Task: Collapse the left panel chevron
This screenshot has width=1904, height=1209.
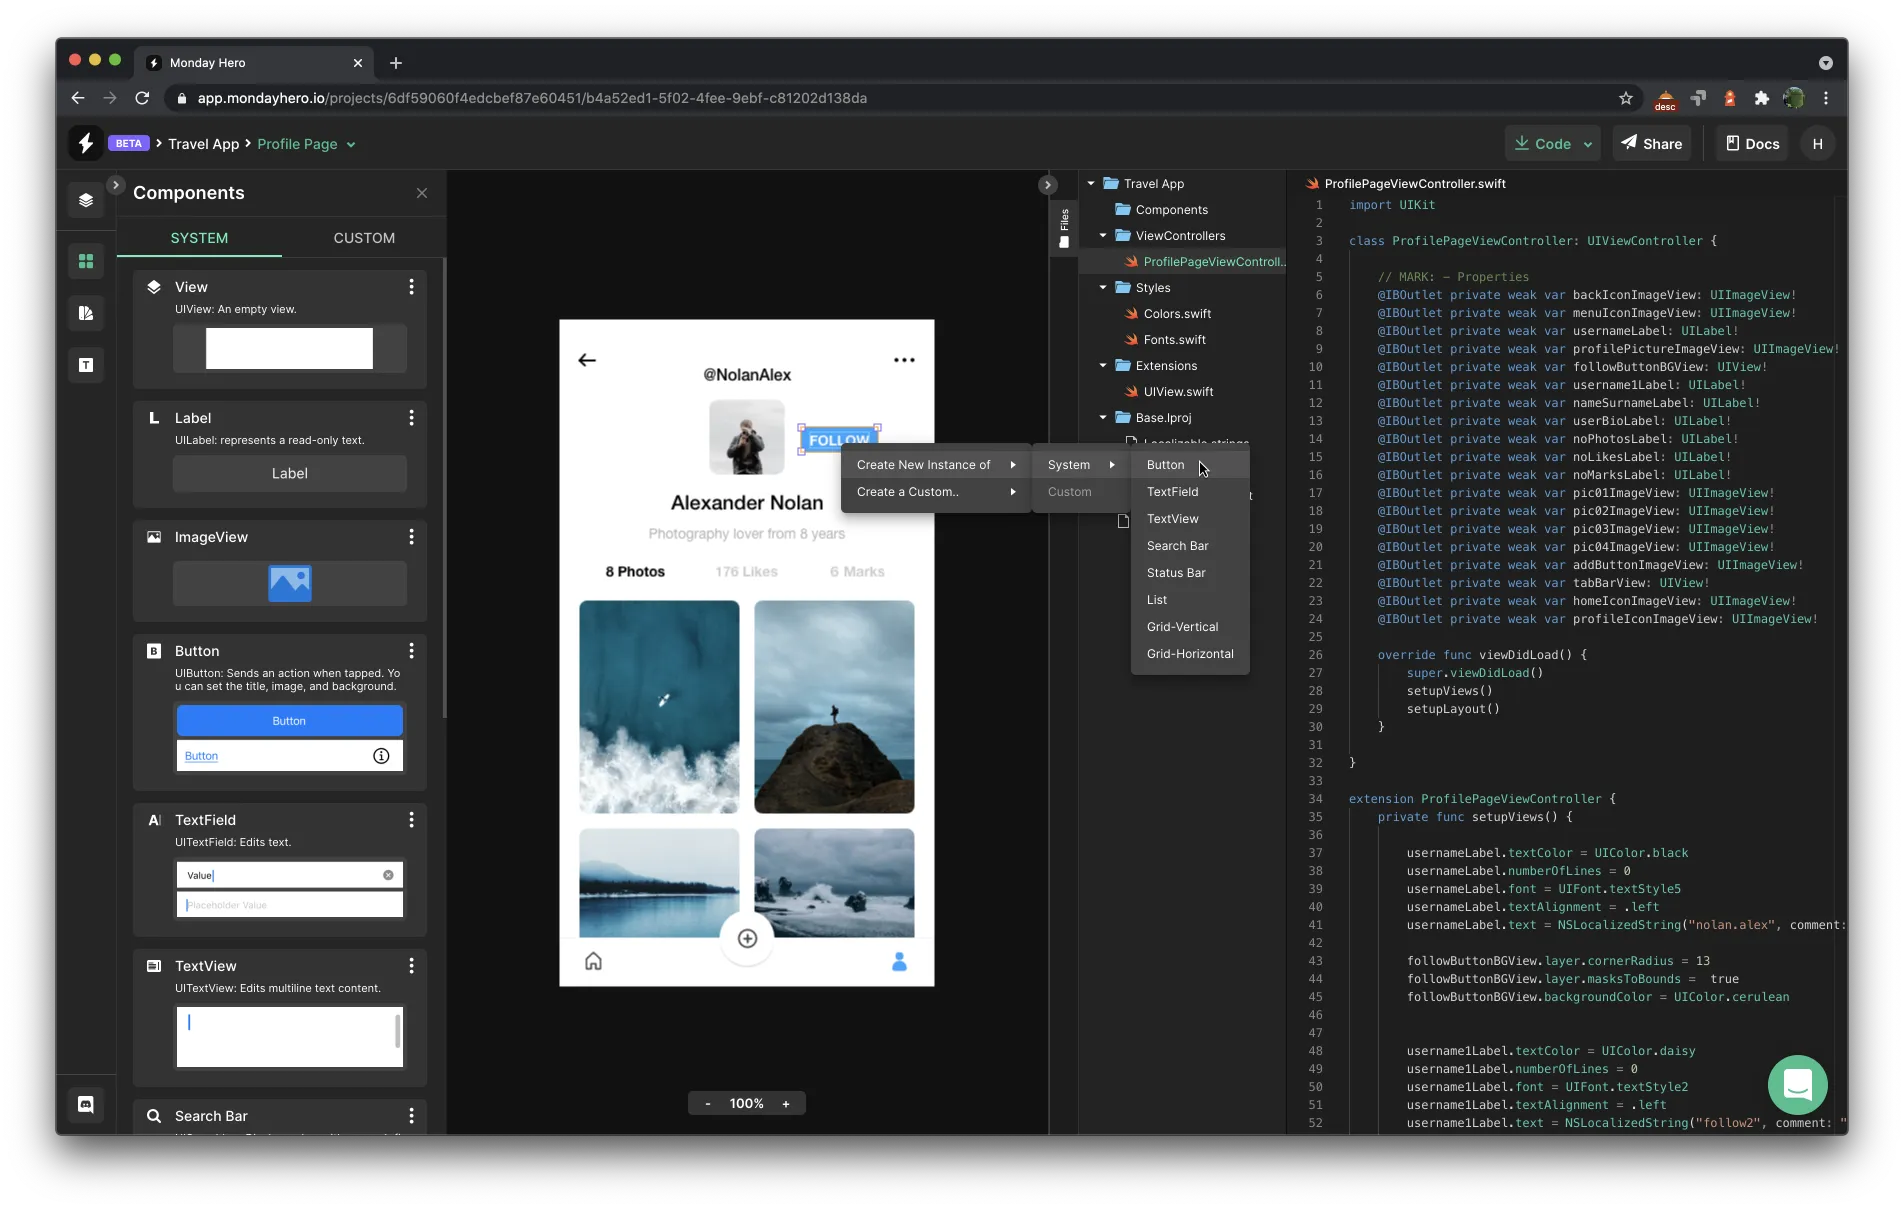Action: coord(115,185)
